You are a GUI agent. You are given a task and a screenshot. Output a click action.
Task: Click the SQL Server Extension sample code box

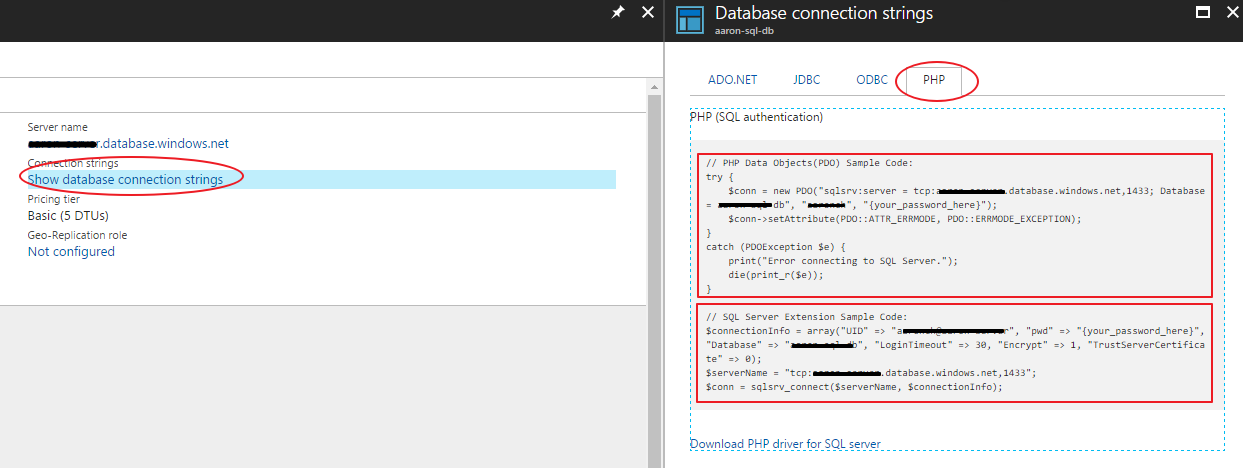click(x=954, y=353)
